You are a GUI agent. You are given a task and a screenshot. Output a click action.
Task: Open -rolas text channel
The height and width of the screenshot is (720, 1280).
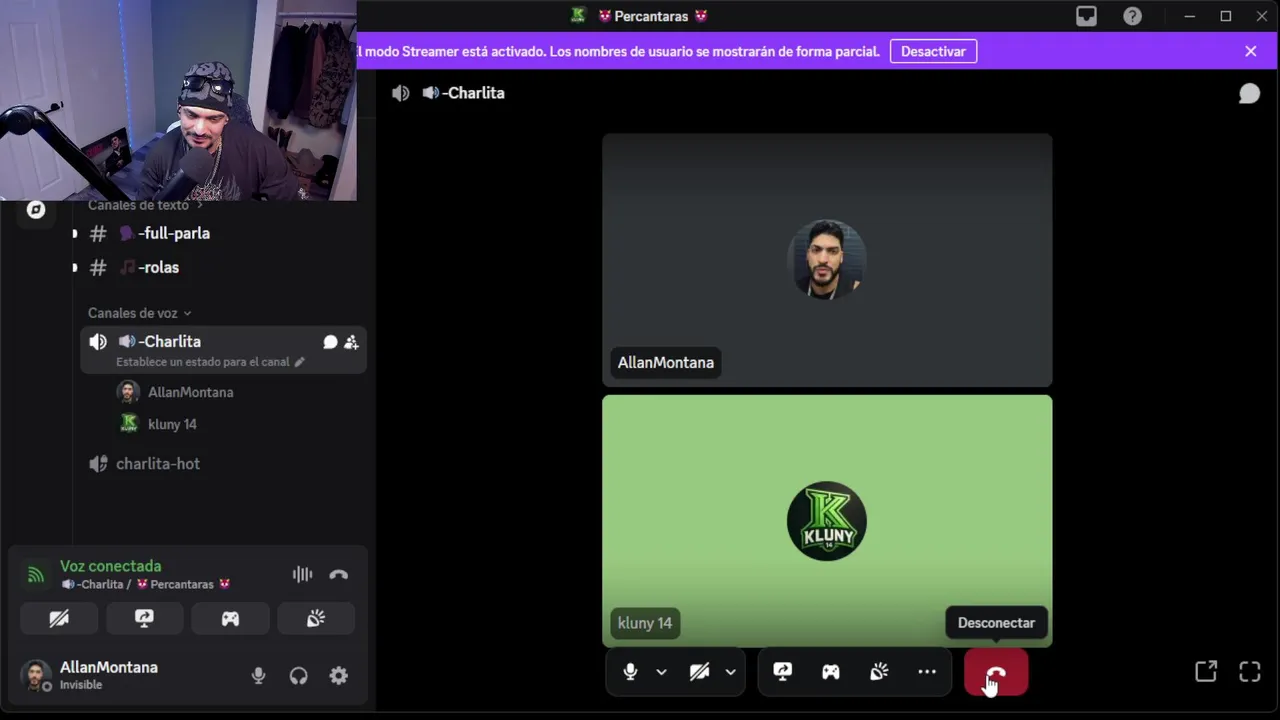[222, 267]
